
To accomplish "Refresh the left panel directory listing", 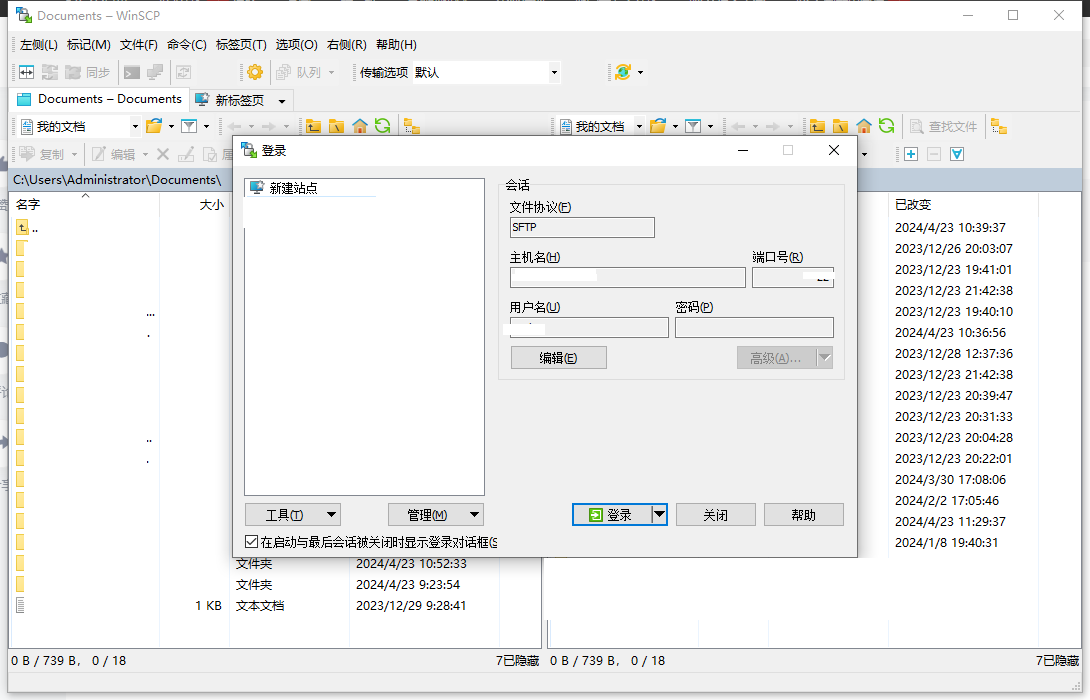I will pyautogui.click(x=382, y=126).
